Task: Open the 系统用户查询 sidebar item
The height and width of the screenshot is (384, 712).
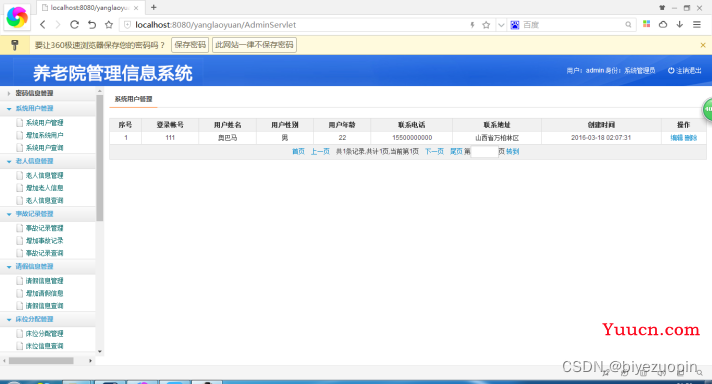Action: click(44, 148)
